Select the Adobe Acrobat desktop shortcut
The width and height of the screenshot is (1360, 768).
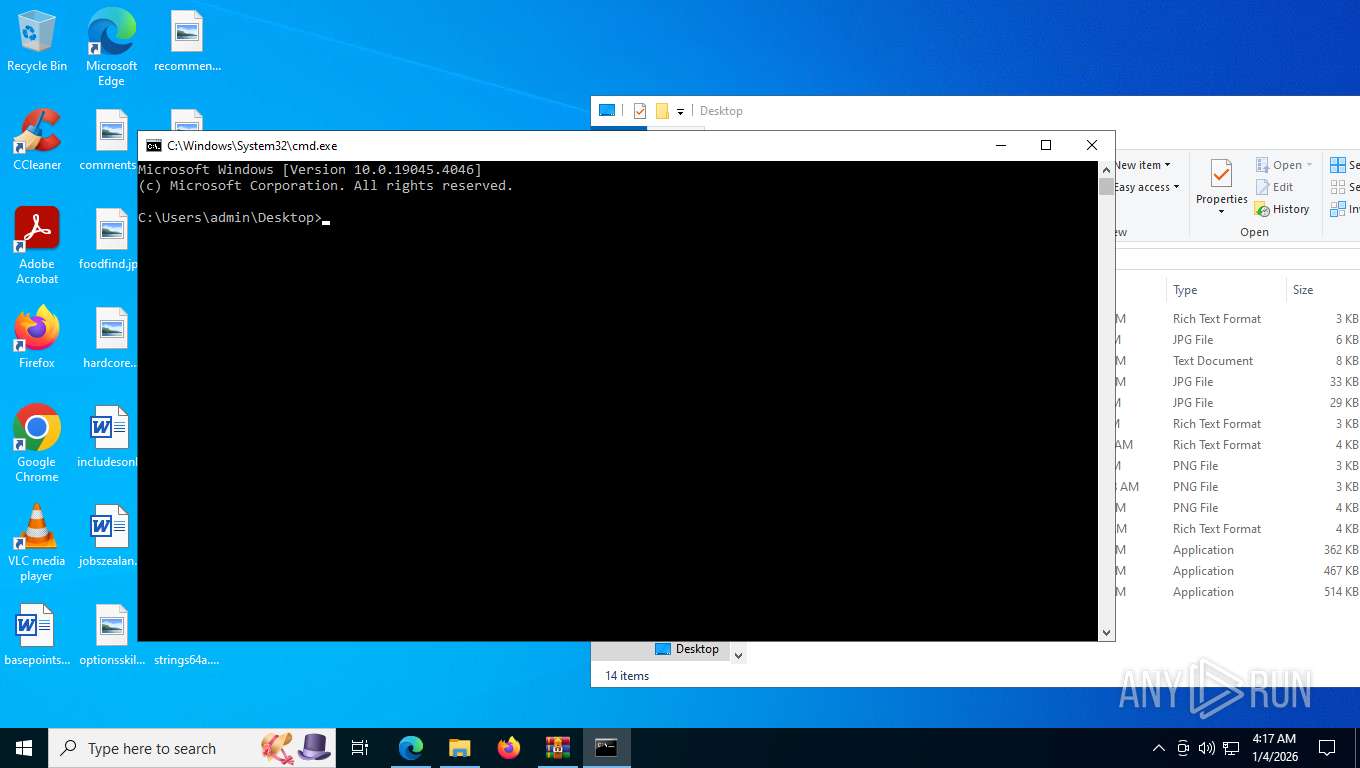point(37,246)
